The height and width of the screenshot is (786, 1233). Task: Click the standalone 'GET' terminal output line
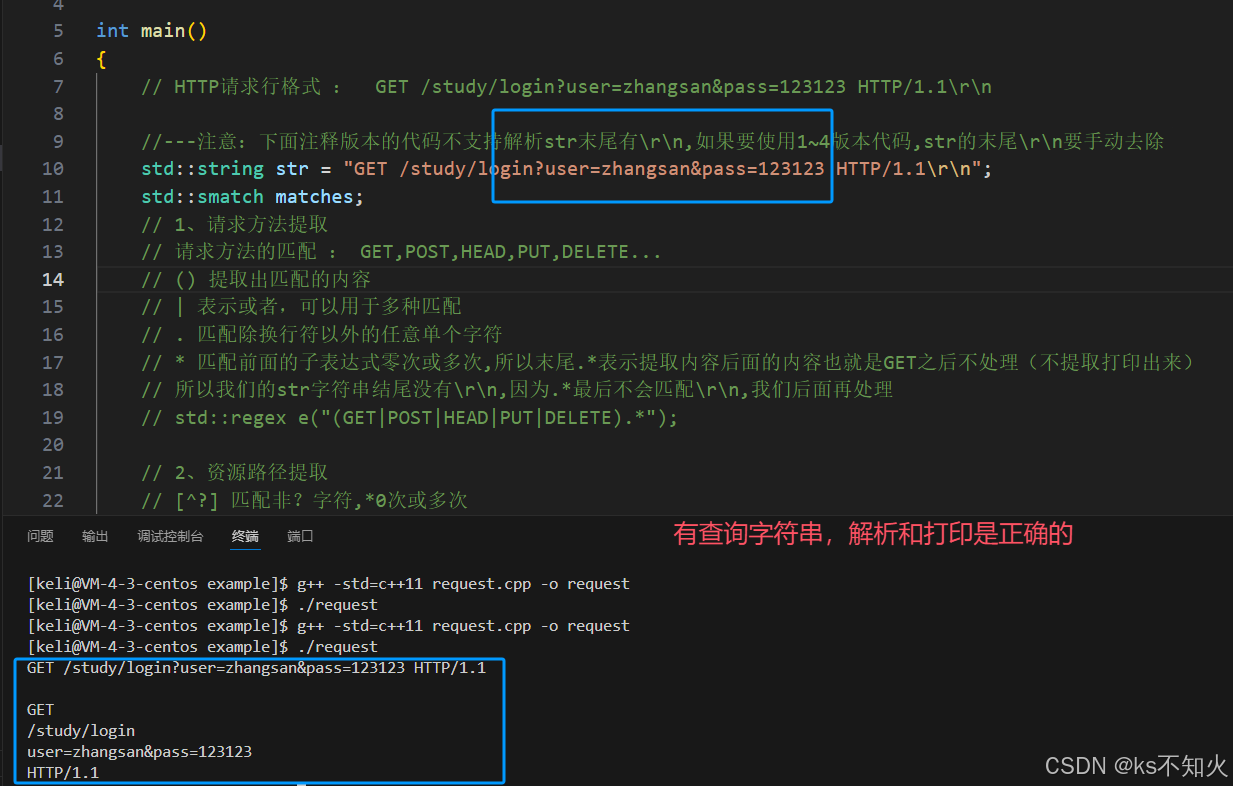[40, 710]
